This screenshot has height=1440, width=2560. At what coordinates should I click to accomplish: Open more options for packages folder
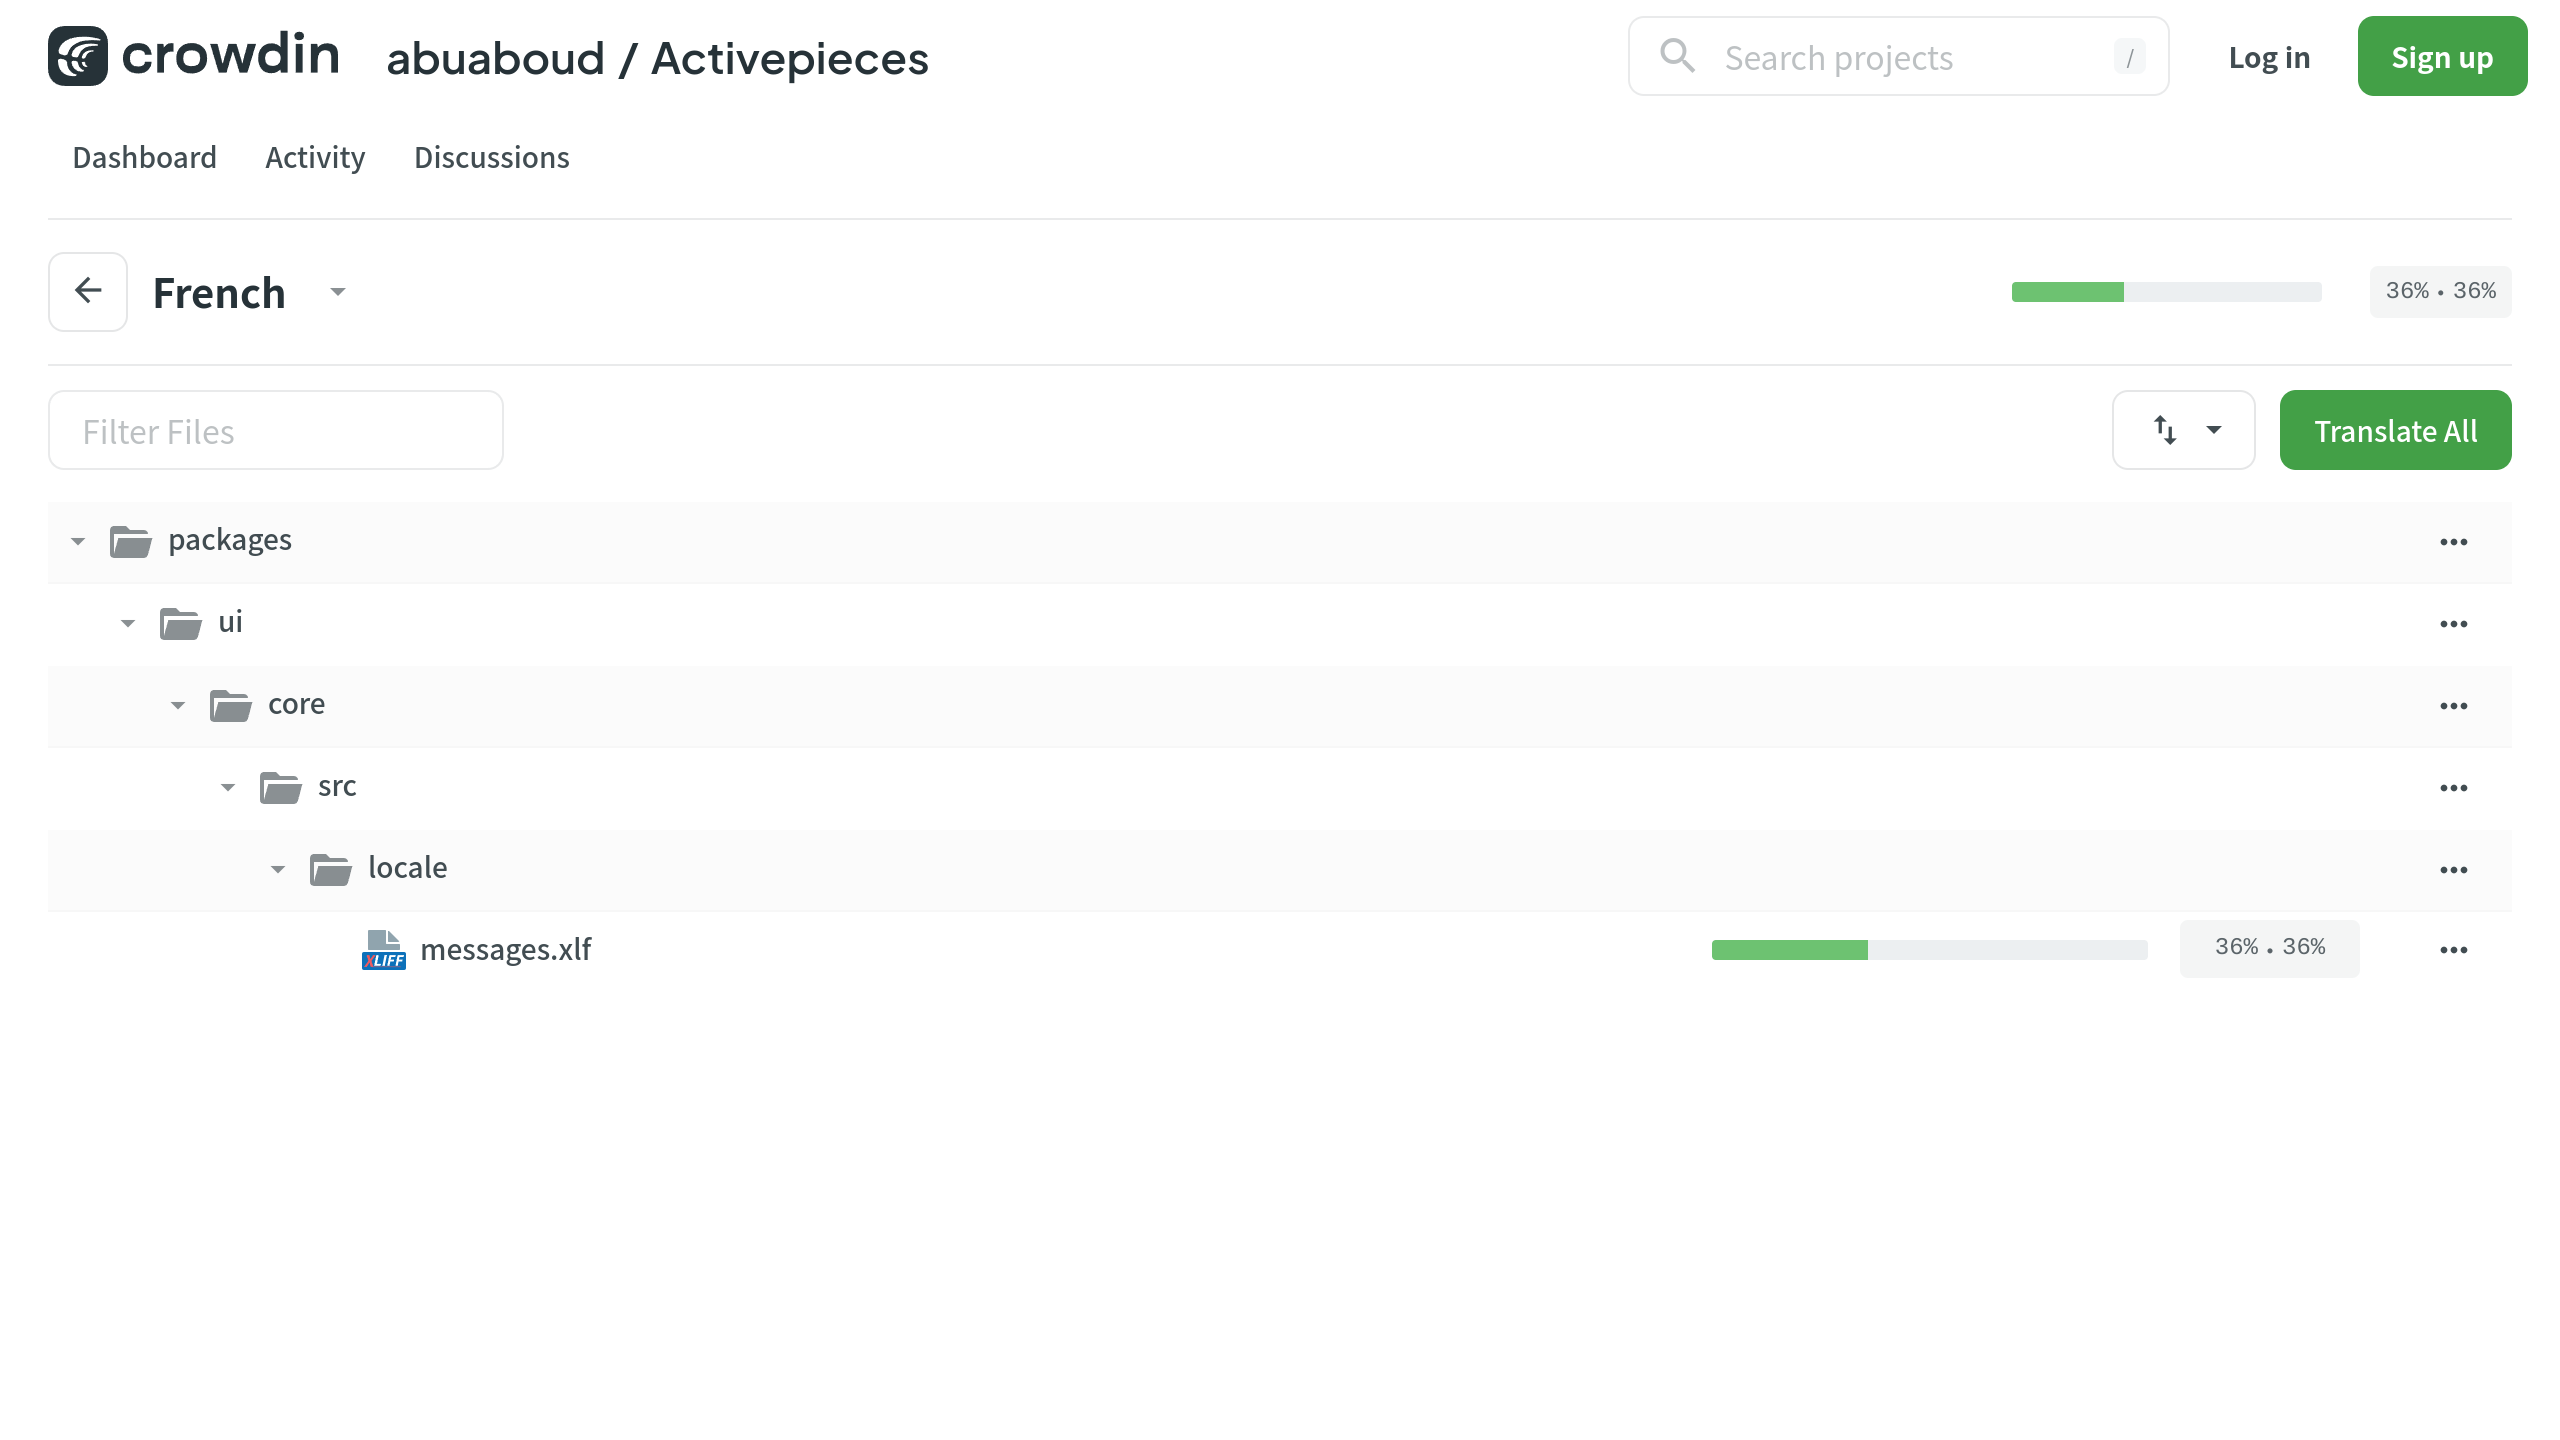pos(2453,542)
